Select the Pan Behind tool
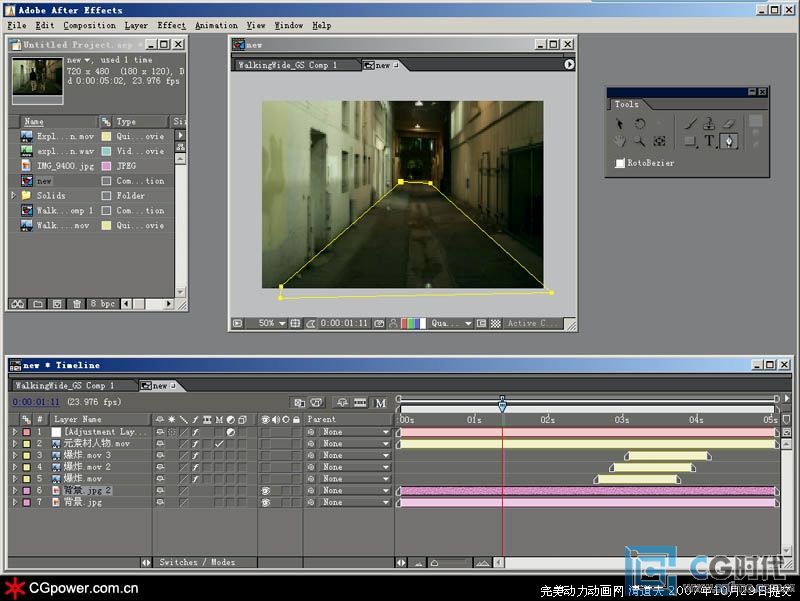 tap(659, 141)
